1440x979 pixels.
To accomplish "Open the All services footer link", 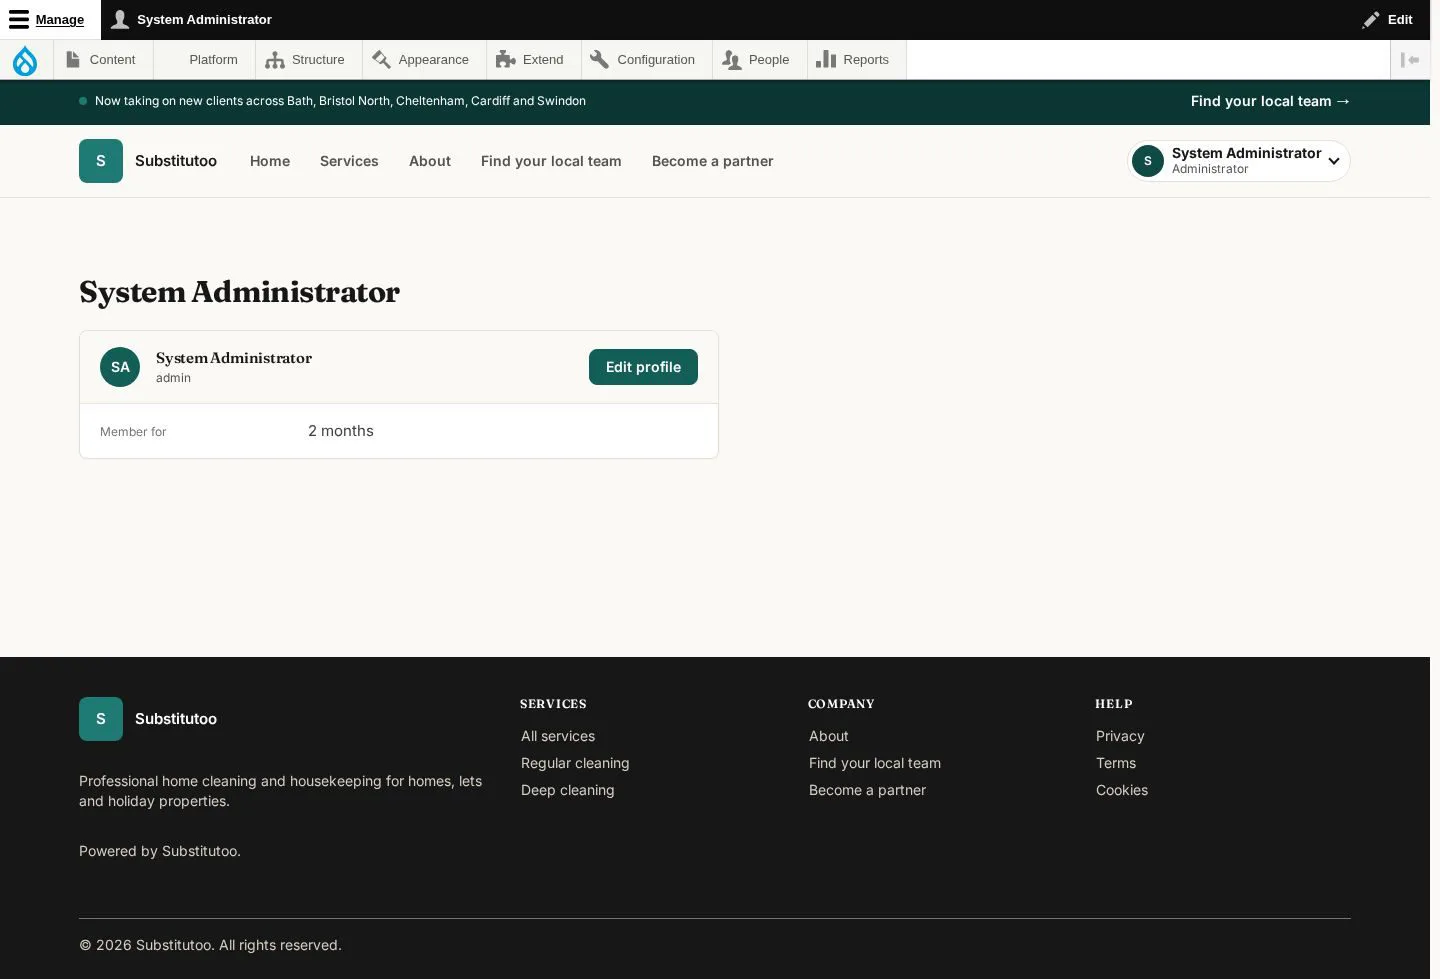I will click(558, 736).
